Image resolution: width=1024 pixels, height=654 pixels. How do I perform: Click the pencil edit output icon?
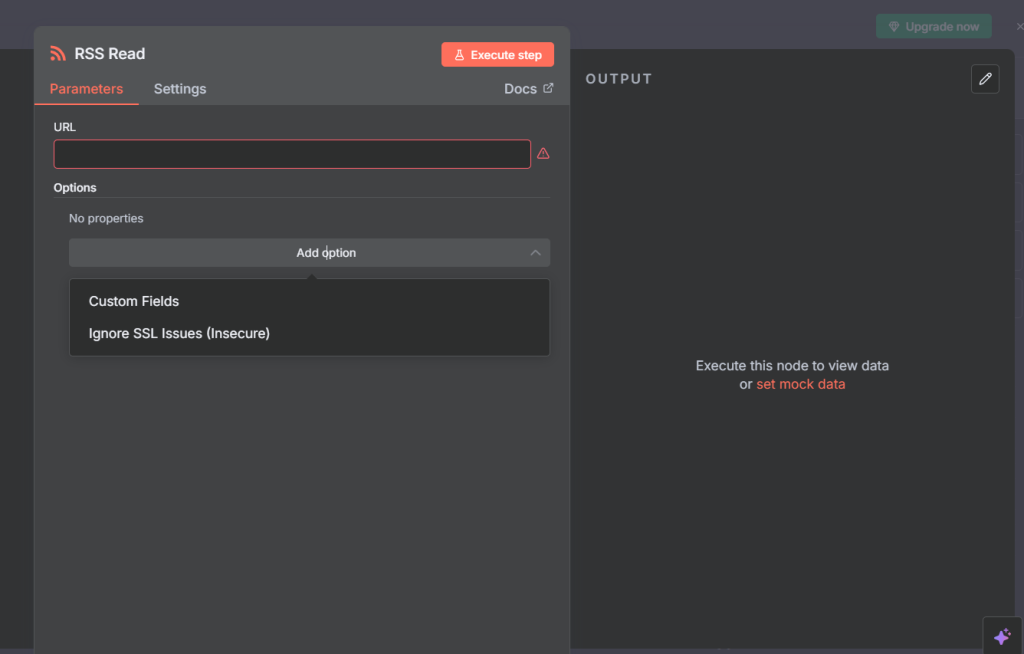coord(985,79)
